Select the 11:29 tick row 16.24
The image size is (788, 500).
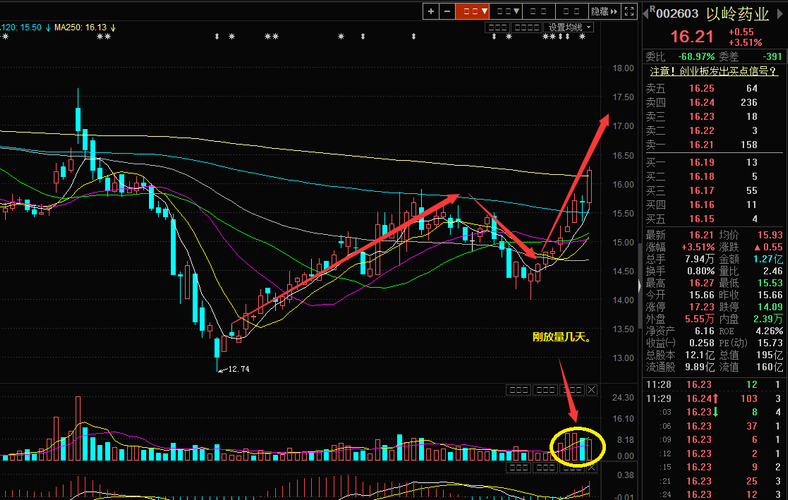point(714,398)
